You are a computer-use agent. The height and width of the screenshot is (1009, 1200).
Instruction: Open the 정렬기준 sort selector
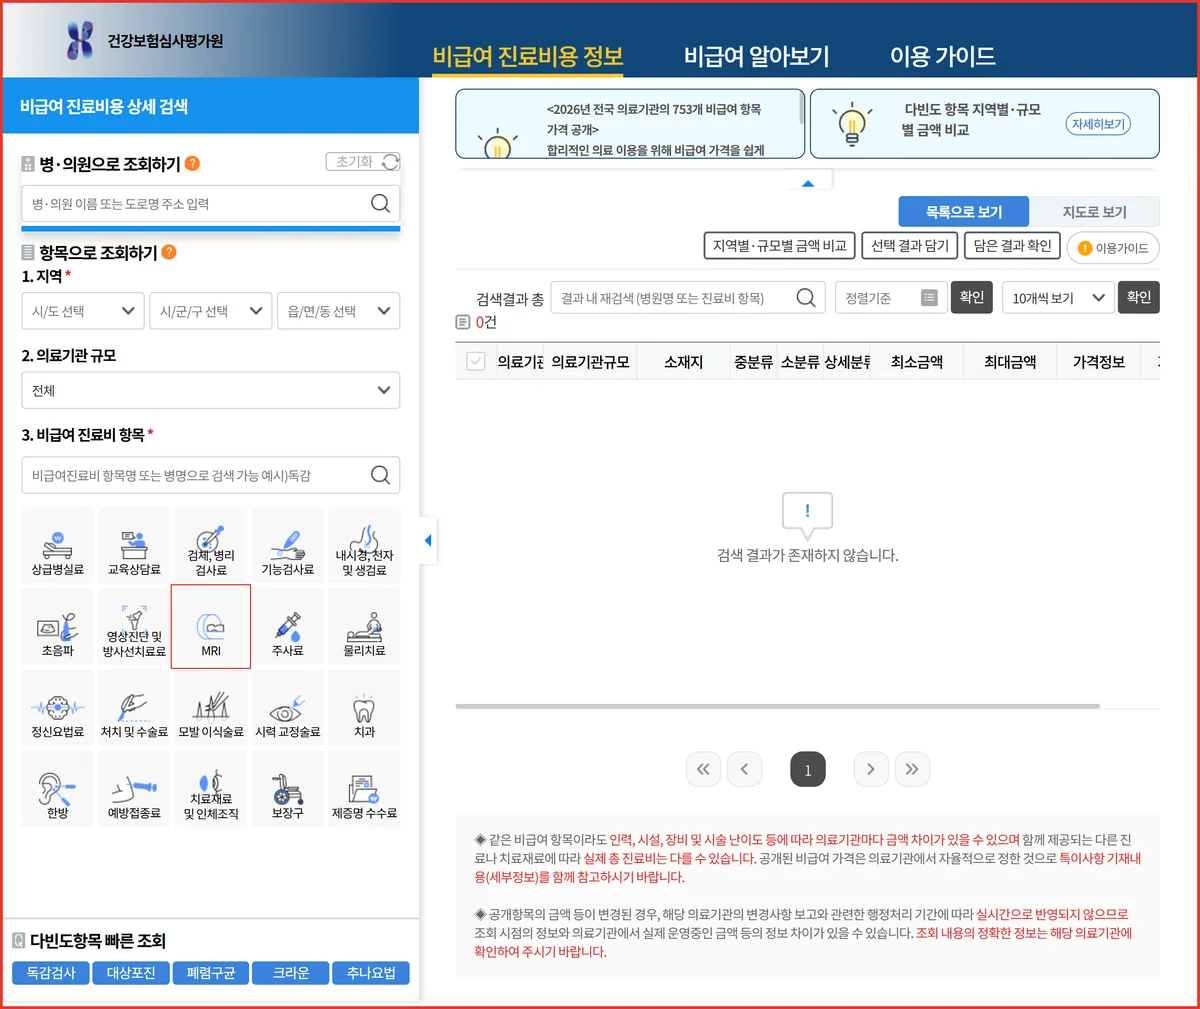click(x=890, y=297)
